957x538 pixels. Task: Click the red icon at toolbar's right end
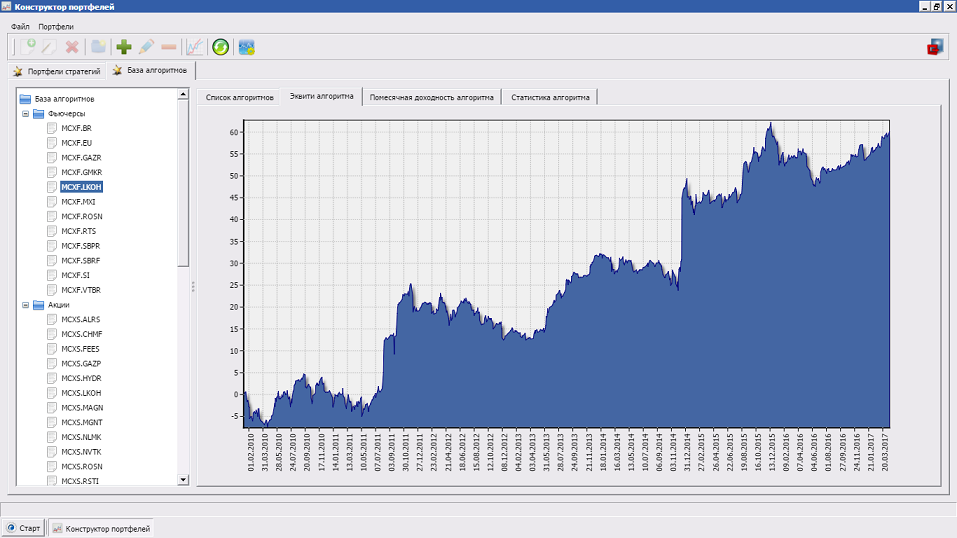[x=935, y=46]
